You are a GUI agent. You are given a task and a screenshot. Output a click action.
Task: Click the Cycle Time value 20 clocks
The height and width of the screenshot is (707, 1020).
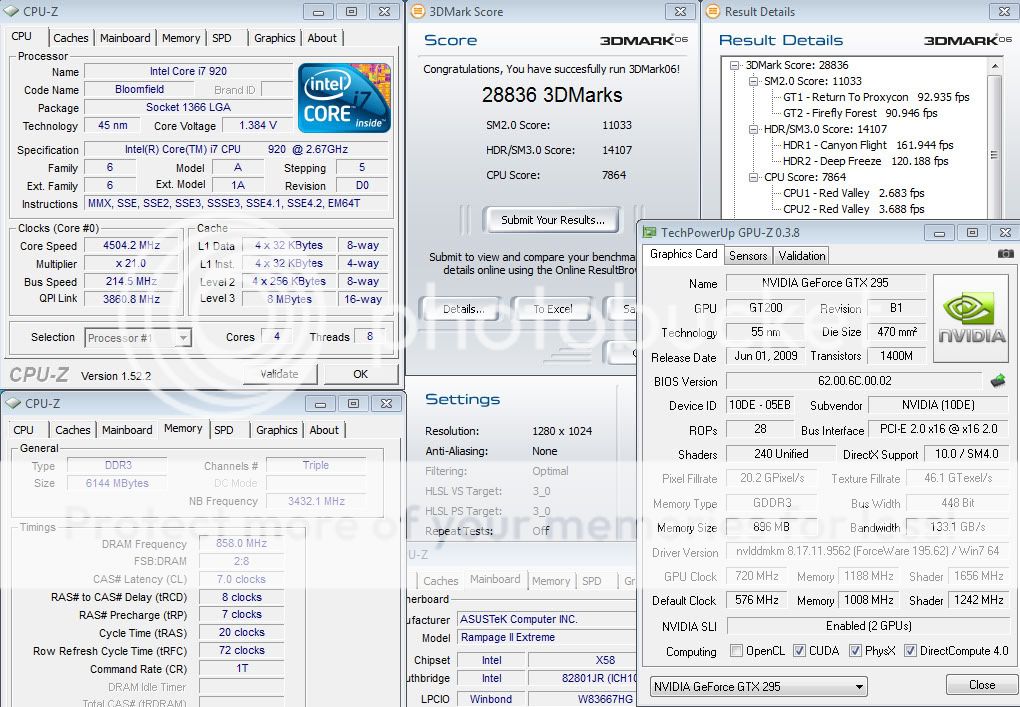[x=242, y=632]
